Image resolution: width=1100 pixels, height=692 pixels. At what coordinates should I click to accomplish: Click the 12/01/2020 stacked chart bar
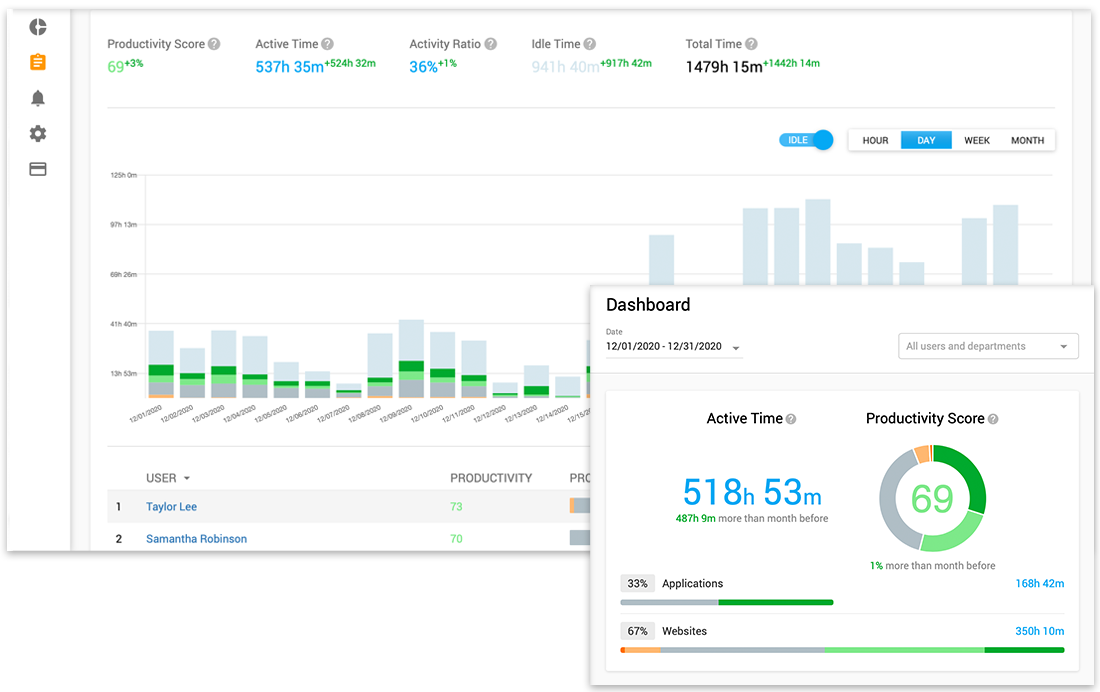[x=161, y=364]
